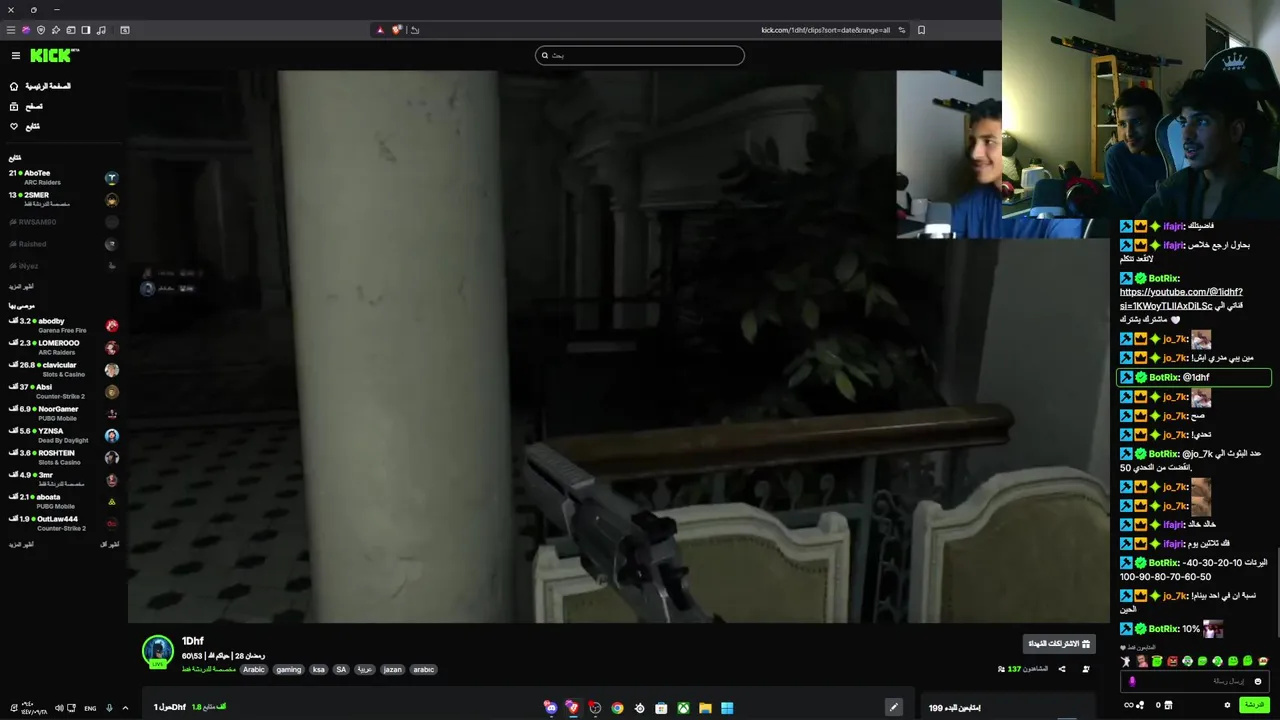Select the ksa tag chip

[318, 670]
